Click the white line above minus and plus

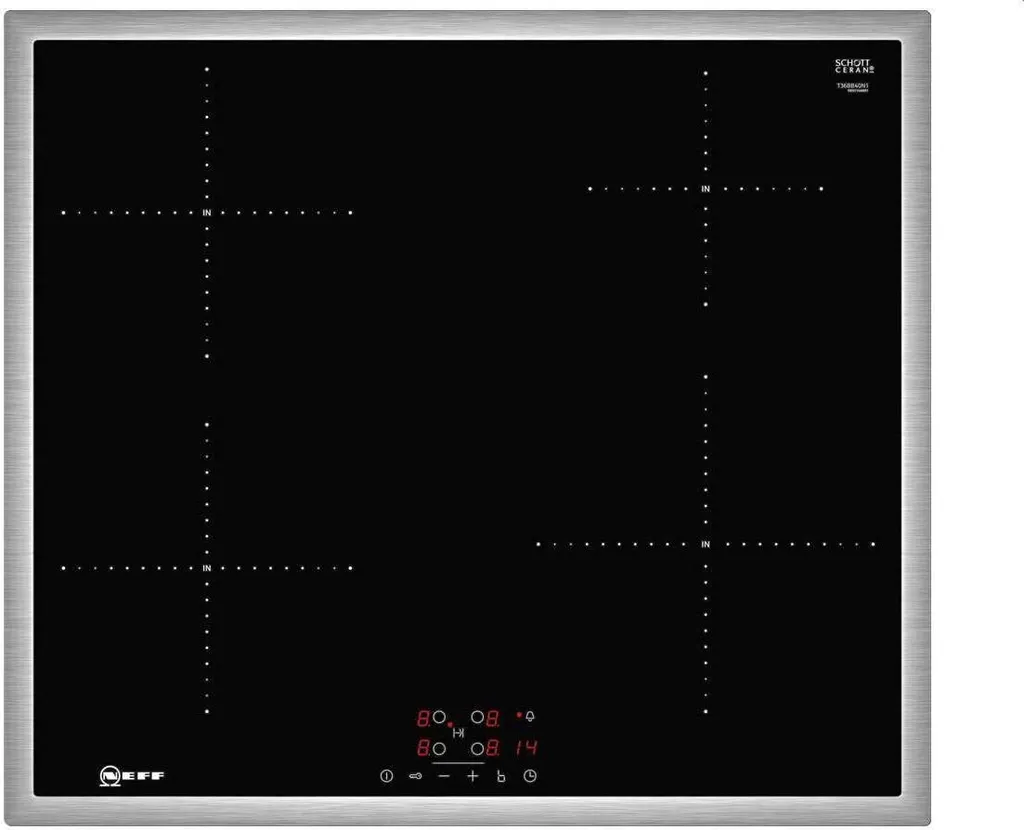click(x=458, y=763)
